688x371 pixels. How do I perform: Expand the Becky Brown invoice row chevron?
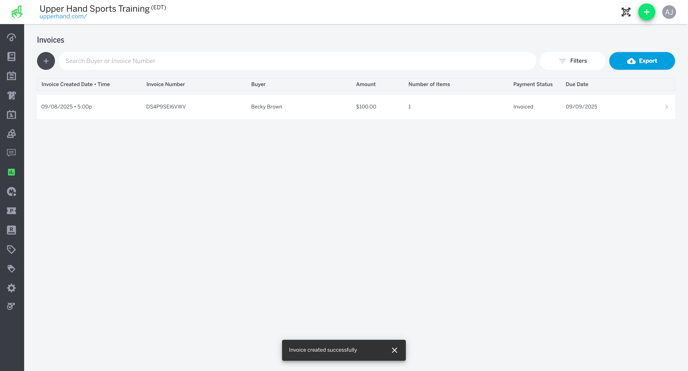tap(666, 107)
